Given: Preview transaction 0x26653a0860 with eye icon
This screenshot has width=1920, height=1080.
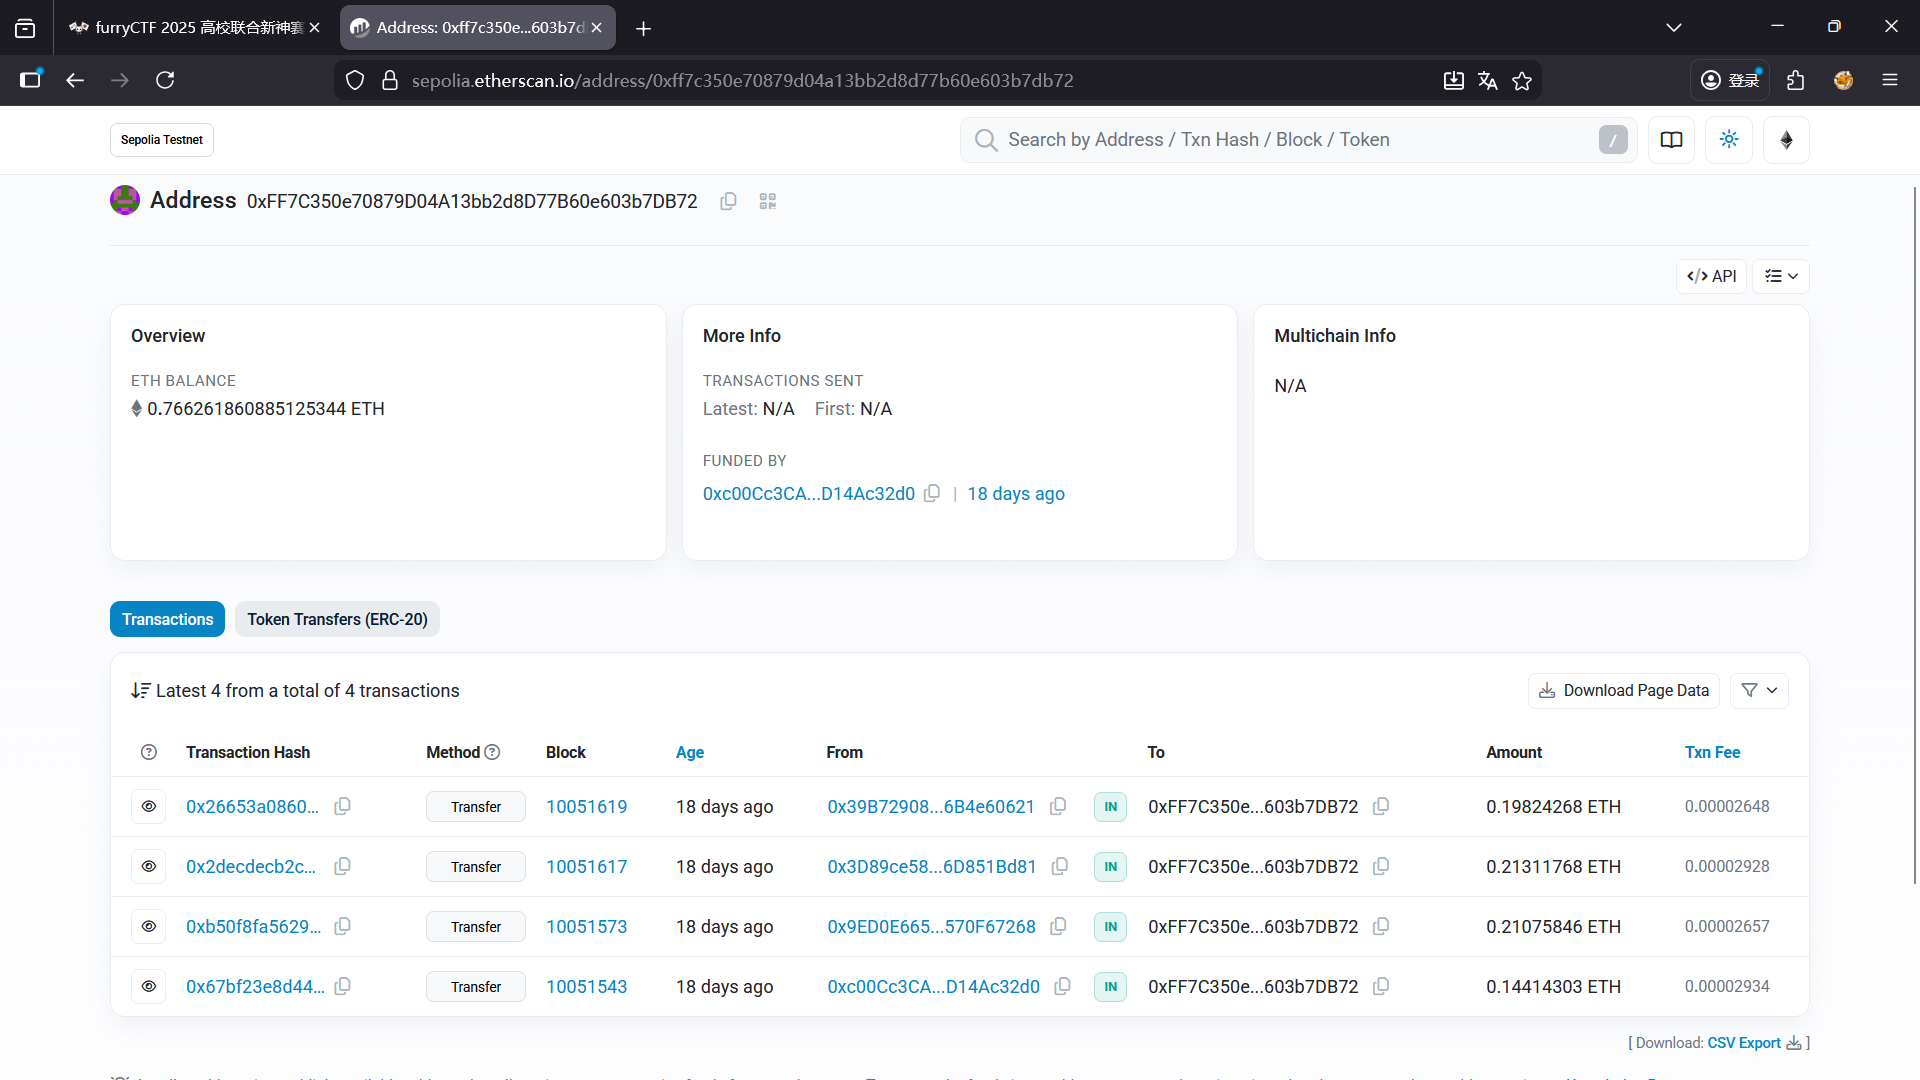Looking at the screenshot, I should point(149,806).
